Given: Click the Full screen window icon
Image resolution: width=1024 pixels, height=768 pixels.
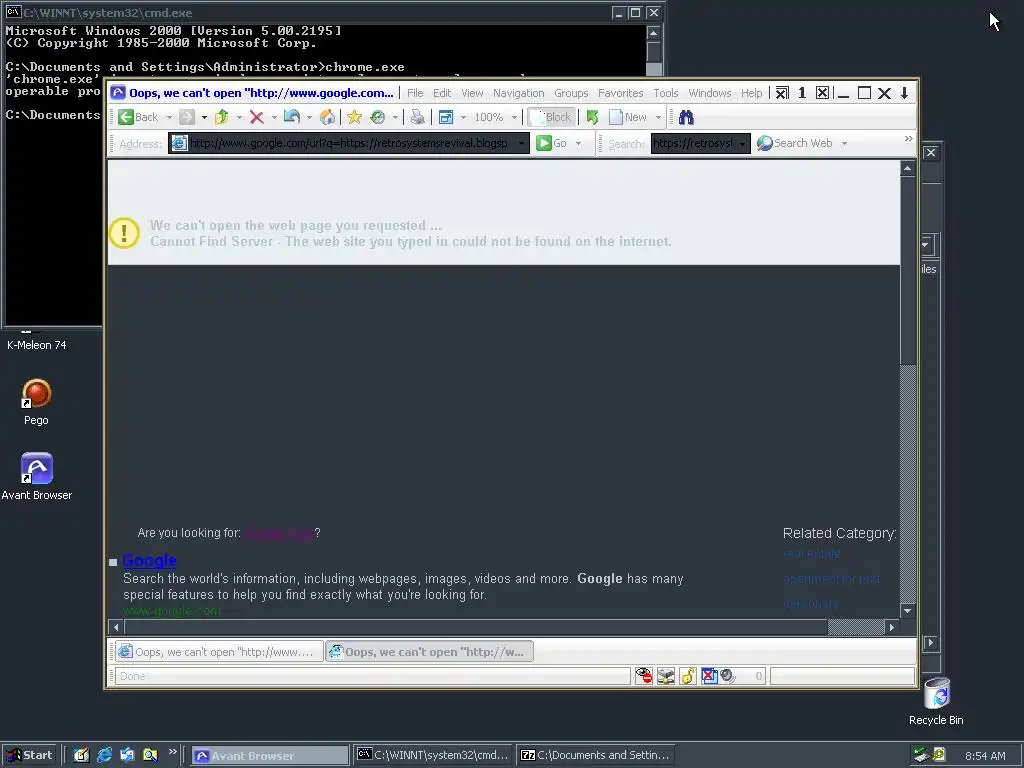Looking at the screenshot, I should 446,118.
